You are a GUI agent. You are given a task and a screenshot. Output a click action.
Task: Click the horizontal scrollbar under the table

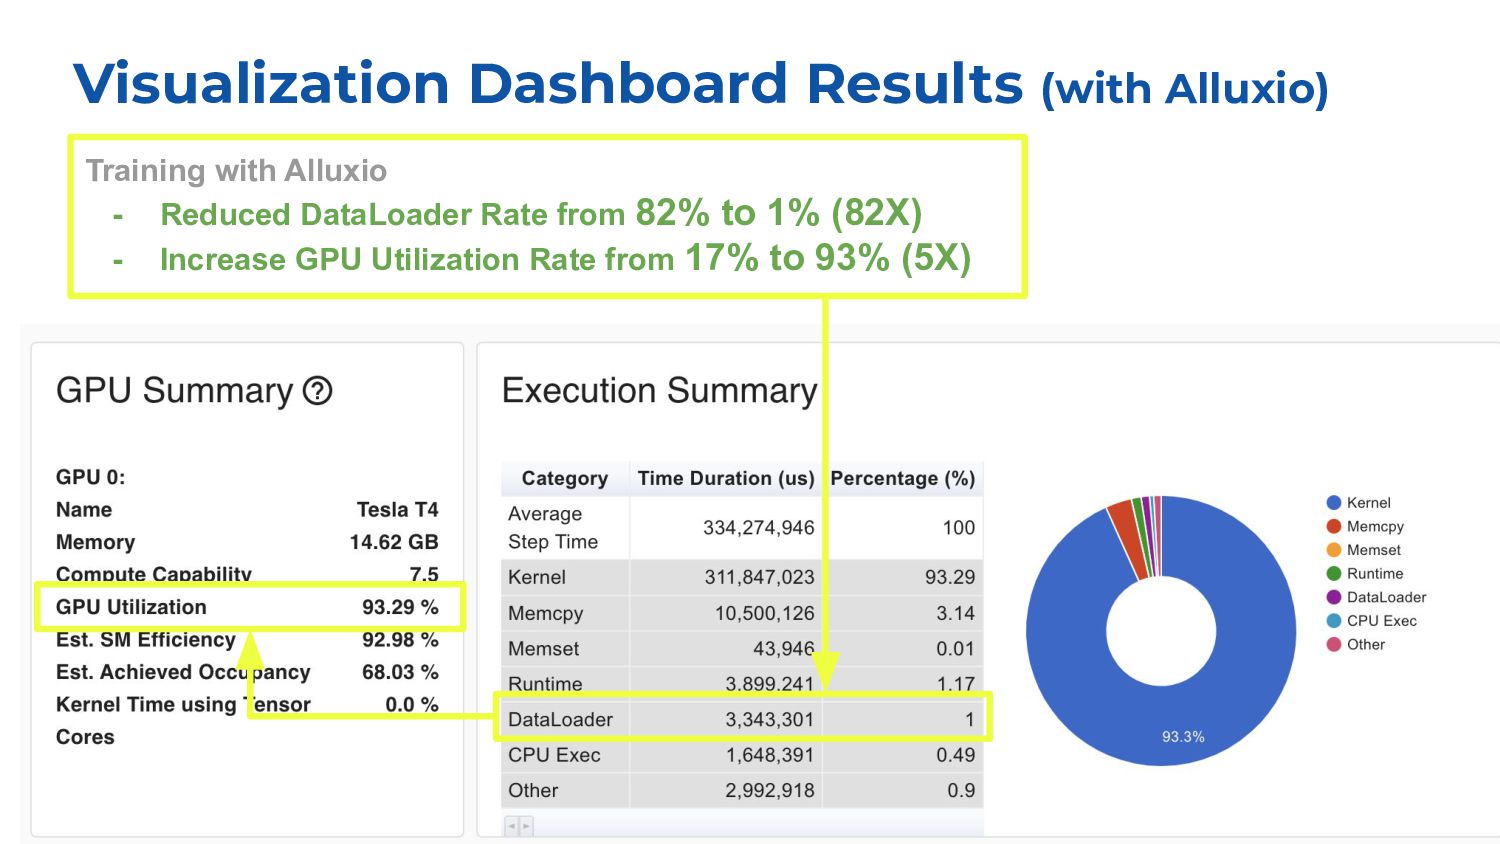pyautogui.click(x=742, y=826)
